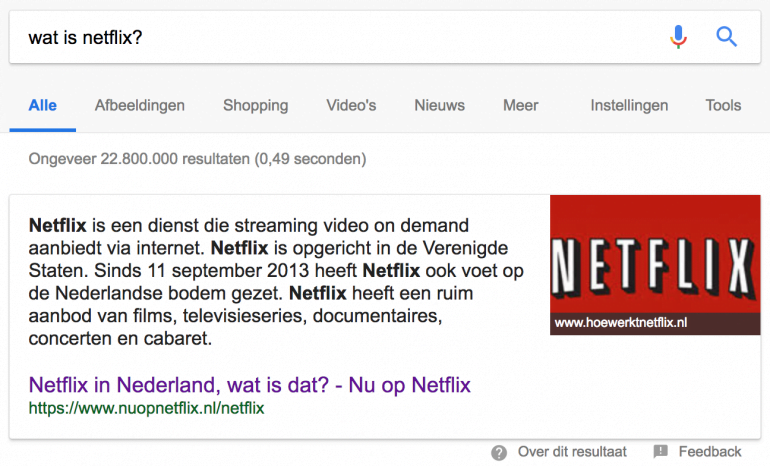Click the Feedback speech bubble icon
Image resolution: width=770 pixels, height=466 pixels.
point(660,453)
